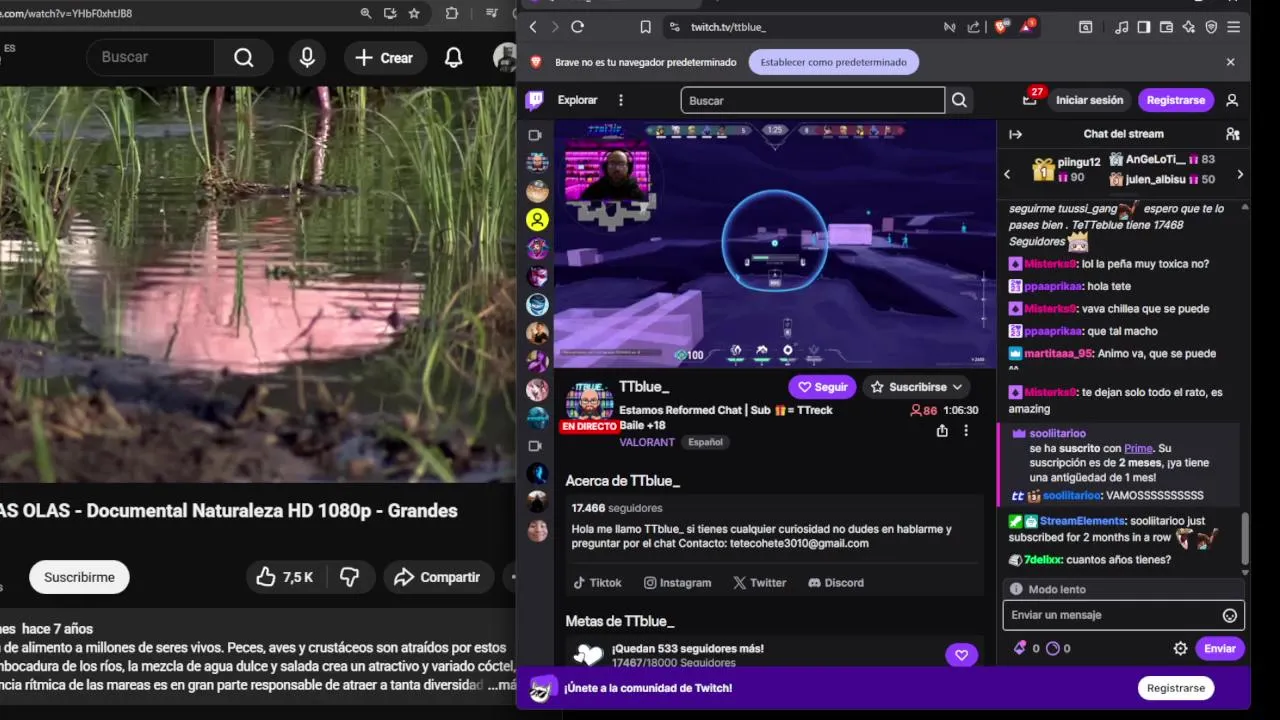The height and width of the screenshot is (720, 1280).
Task: Open the chat emote picker smiley
Action: (x=1230, y=616)
